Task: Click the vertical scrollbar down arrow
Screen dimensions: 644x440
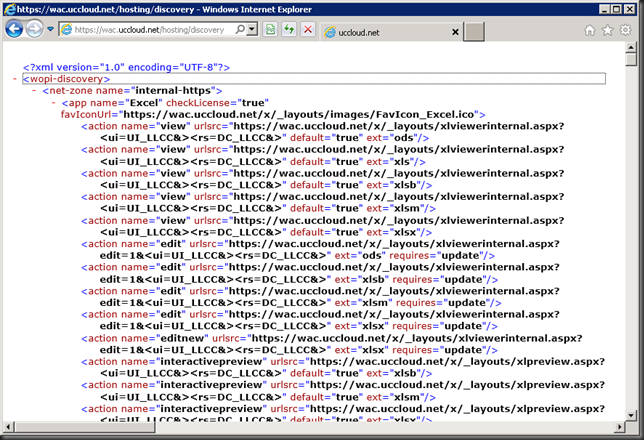Action: point(631,415)
